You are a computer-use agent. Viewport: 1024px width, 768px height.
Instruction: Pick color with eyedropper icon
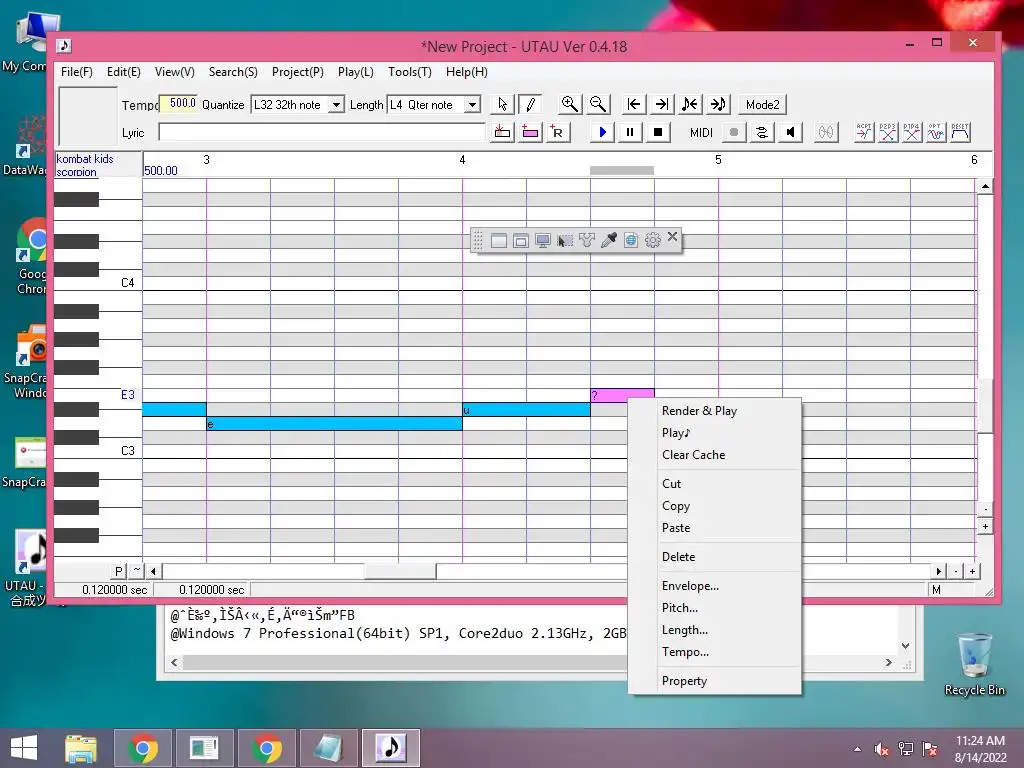pos(609,240)
